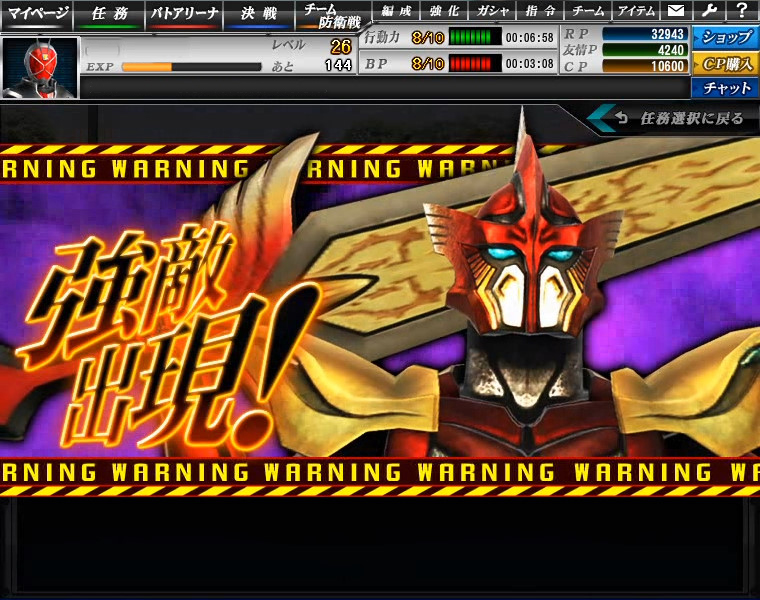Go to the 任務 tab
Screen dimensions: 760x600
(110, 14)
